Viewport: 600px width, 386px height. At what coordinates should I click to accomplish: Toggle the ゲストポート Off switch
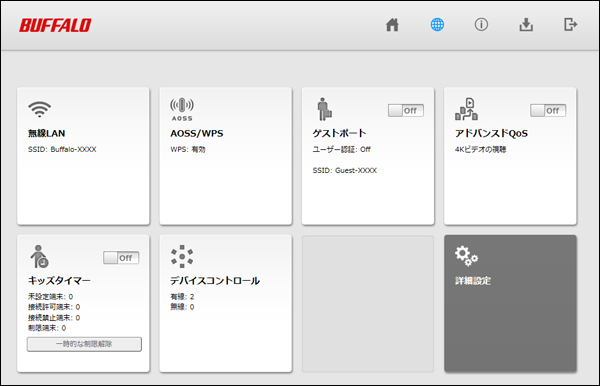406,111
